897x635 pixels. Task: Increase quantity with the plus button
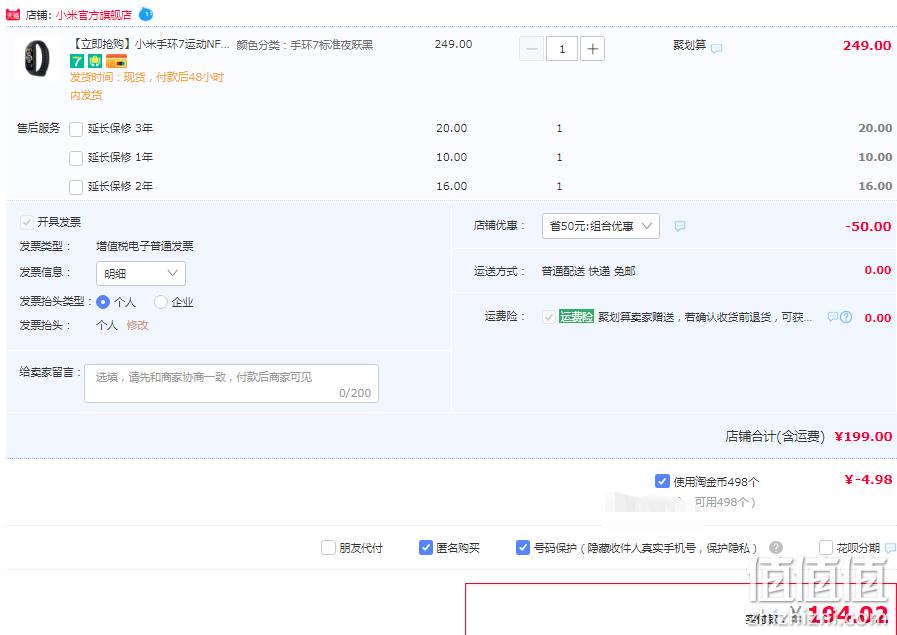[x=593, y=49]
